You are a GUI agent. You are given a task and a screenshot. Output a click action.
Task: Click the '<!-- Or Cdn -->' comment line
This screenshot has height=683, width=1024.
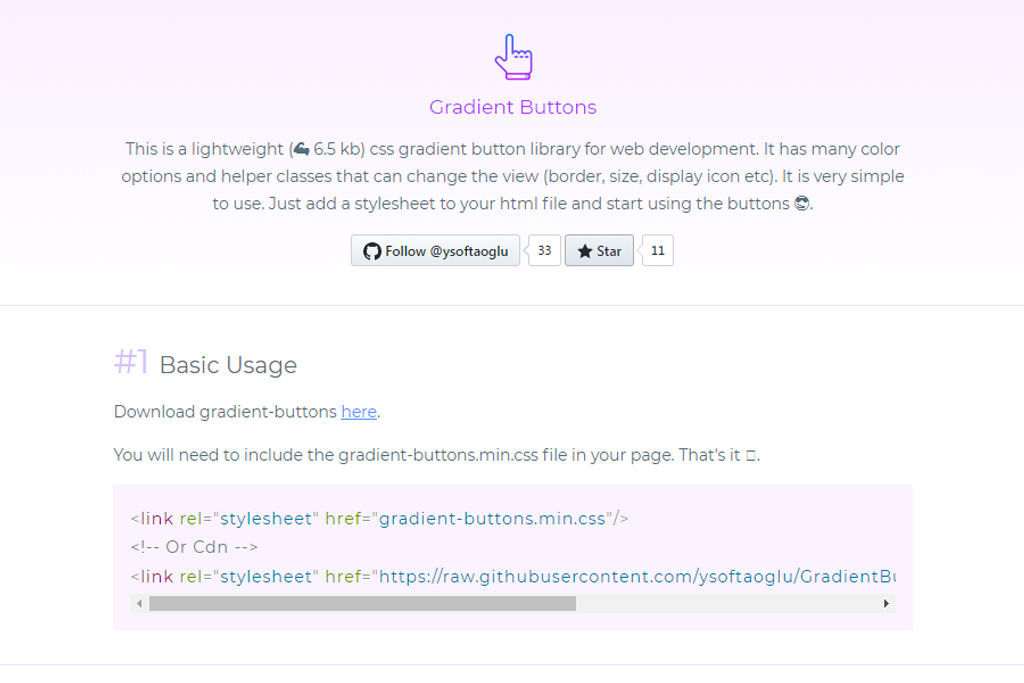click(194, 547)
